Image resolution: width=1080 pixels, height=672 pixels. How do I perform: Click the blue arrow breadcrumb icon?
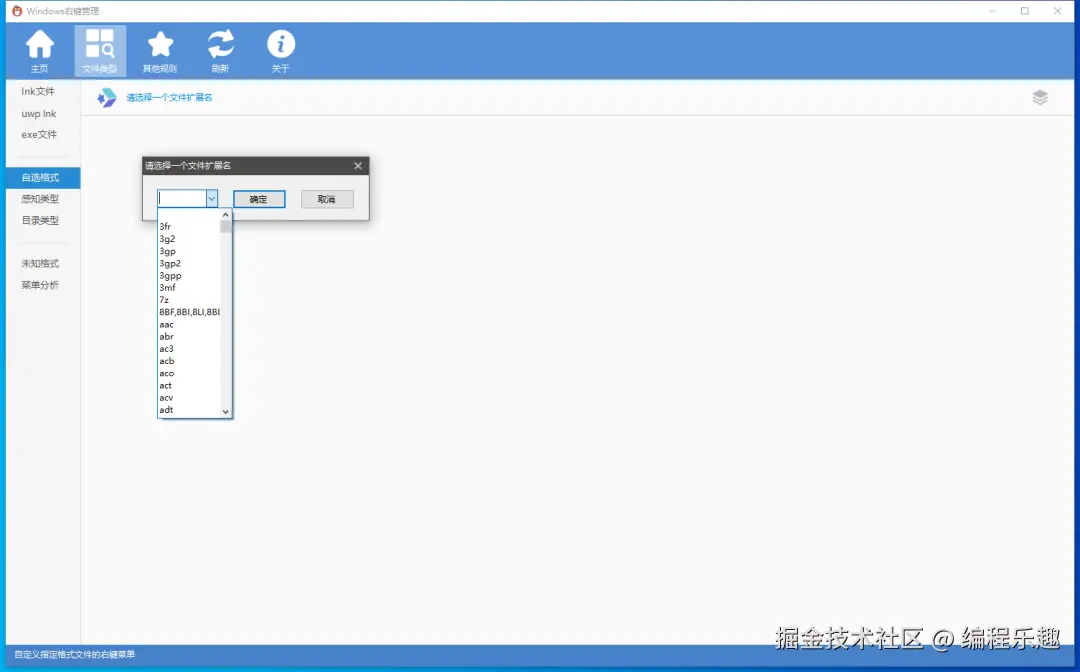coord(106,97)
